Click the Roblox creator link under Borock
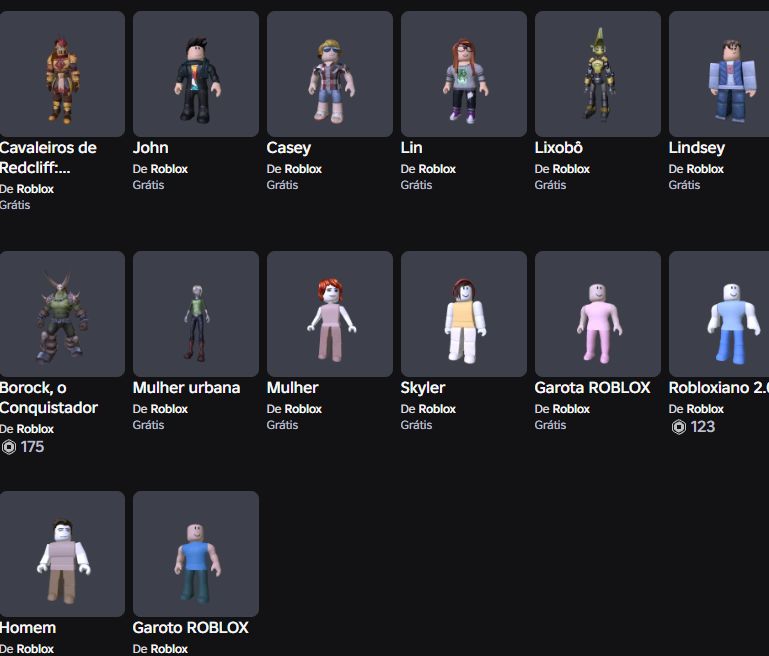 click(x=35, y=429)
